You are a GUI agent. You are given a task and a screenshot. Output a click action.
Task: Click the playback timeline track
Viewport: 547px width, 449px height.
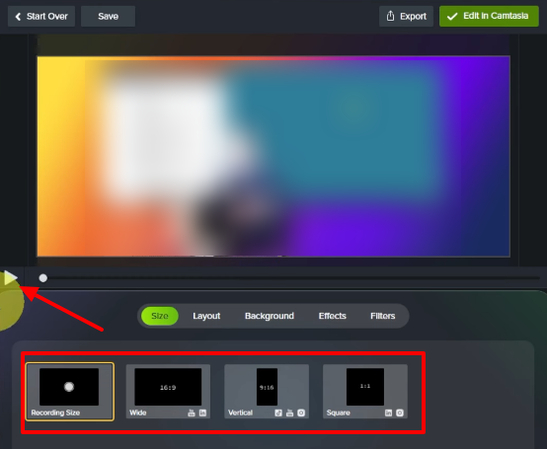click(290, 278)
